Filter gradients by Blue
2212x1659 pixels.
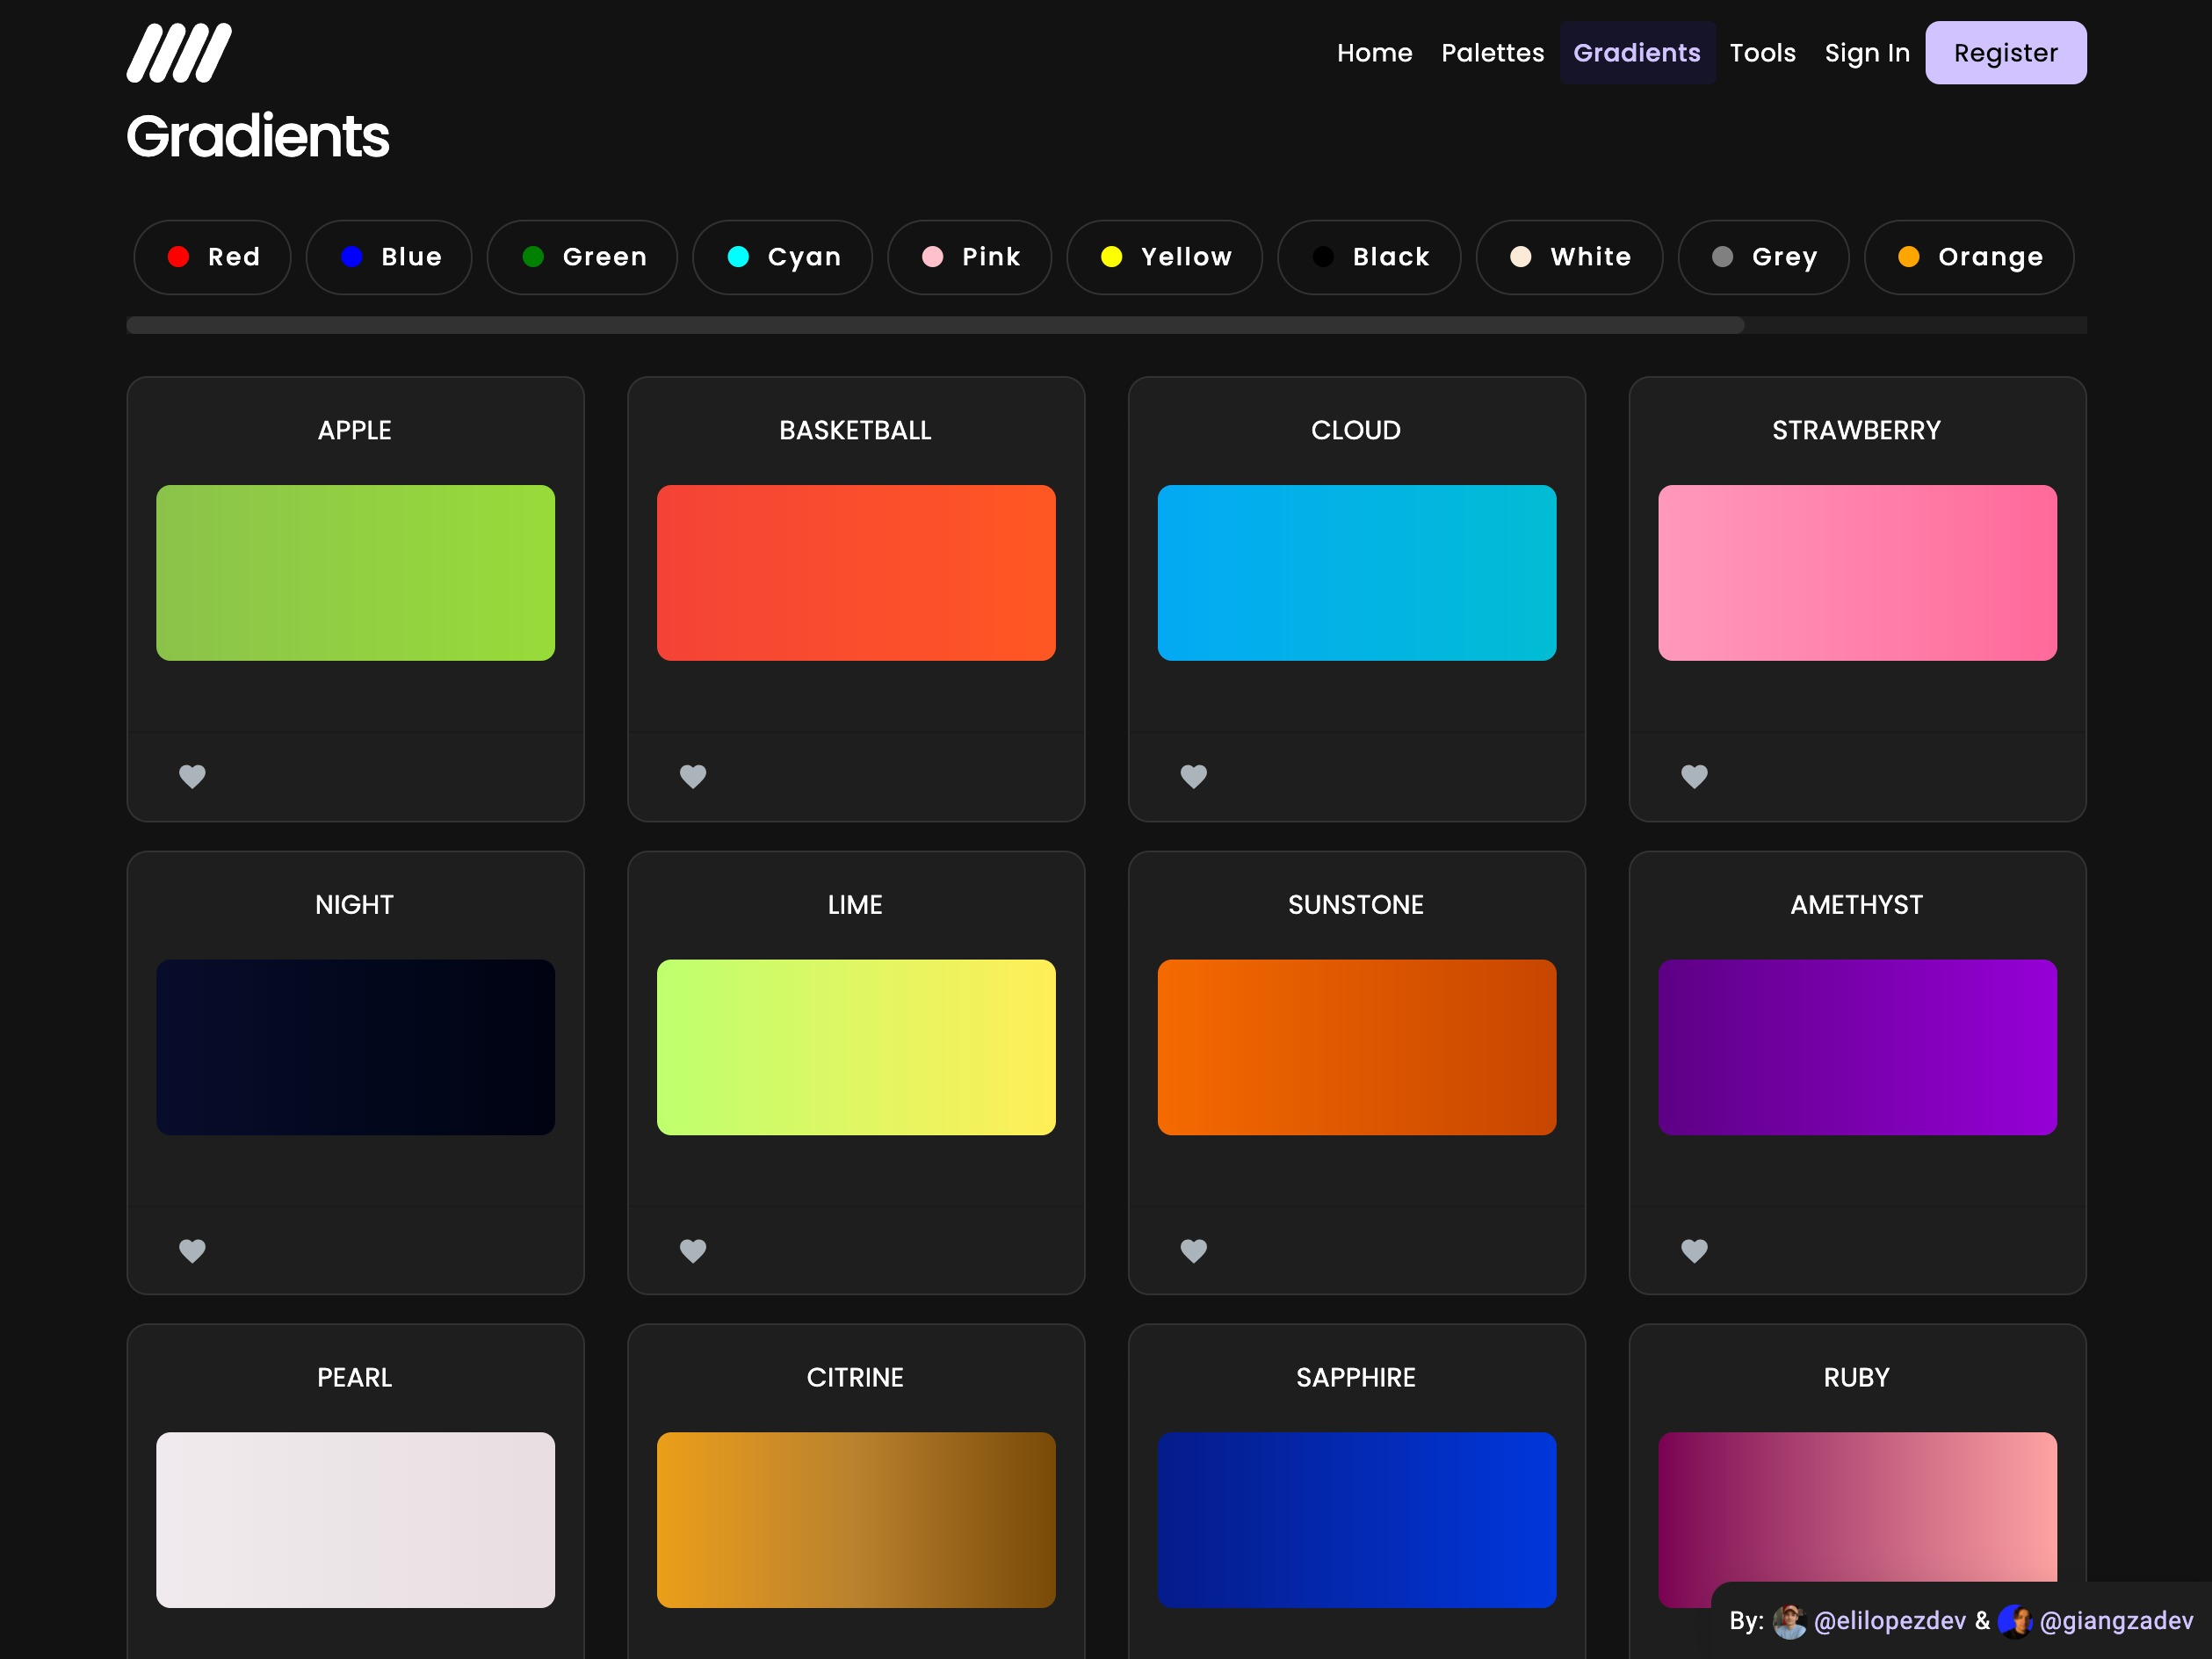coord(389,257)
